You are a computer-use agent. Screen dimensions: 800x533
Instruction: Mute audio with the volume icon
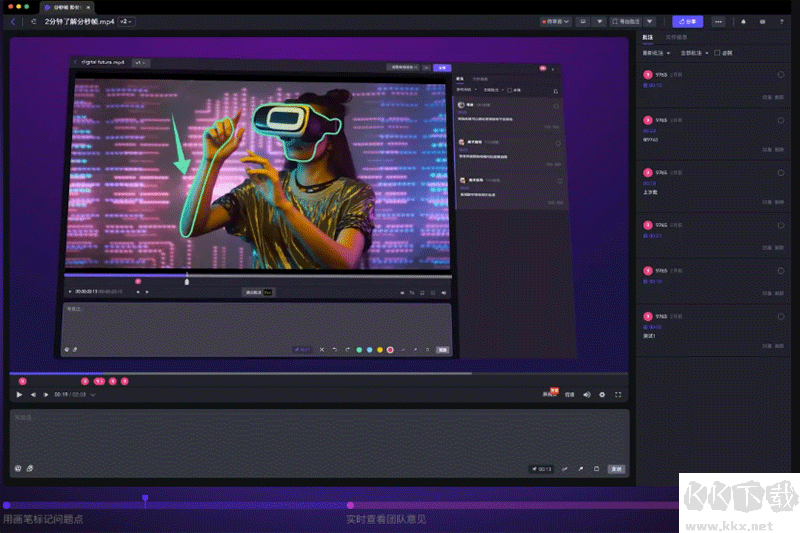point(587,395)
